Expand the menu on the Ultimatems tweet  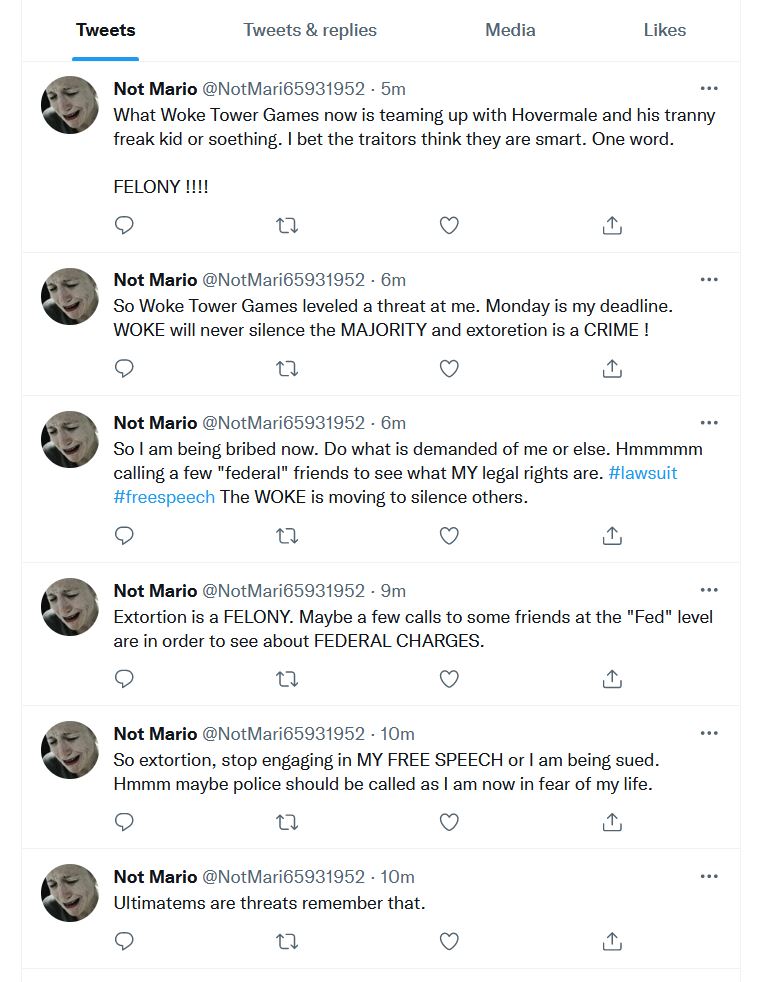click(709, 876)
